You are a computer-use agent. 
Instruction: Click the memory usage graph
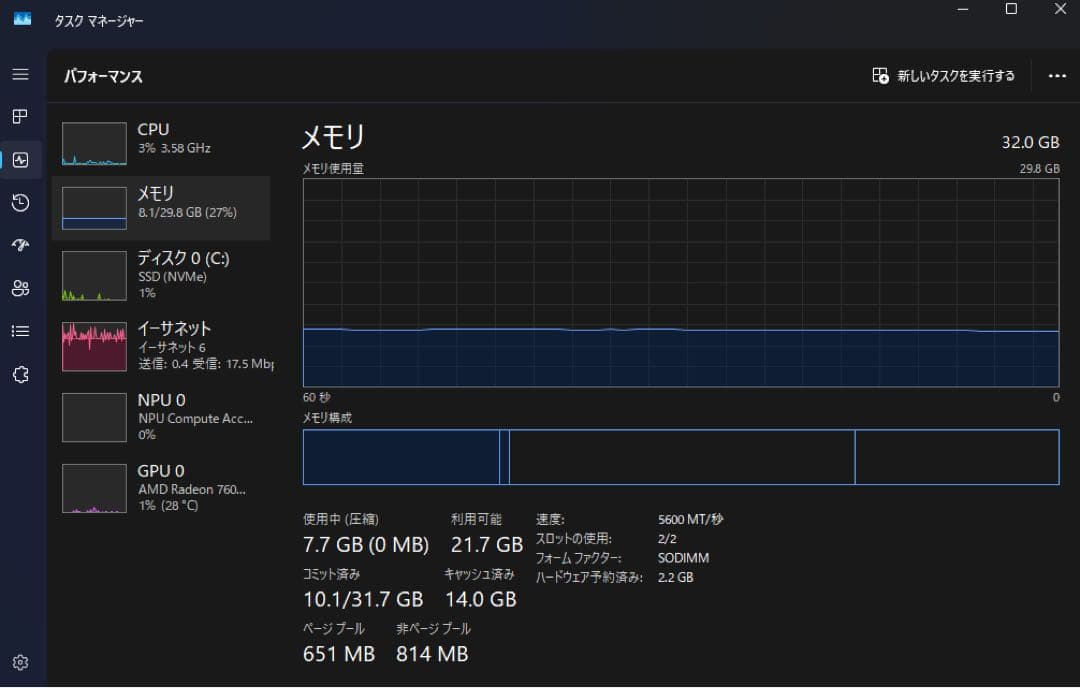click(680, 285)
